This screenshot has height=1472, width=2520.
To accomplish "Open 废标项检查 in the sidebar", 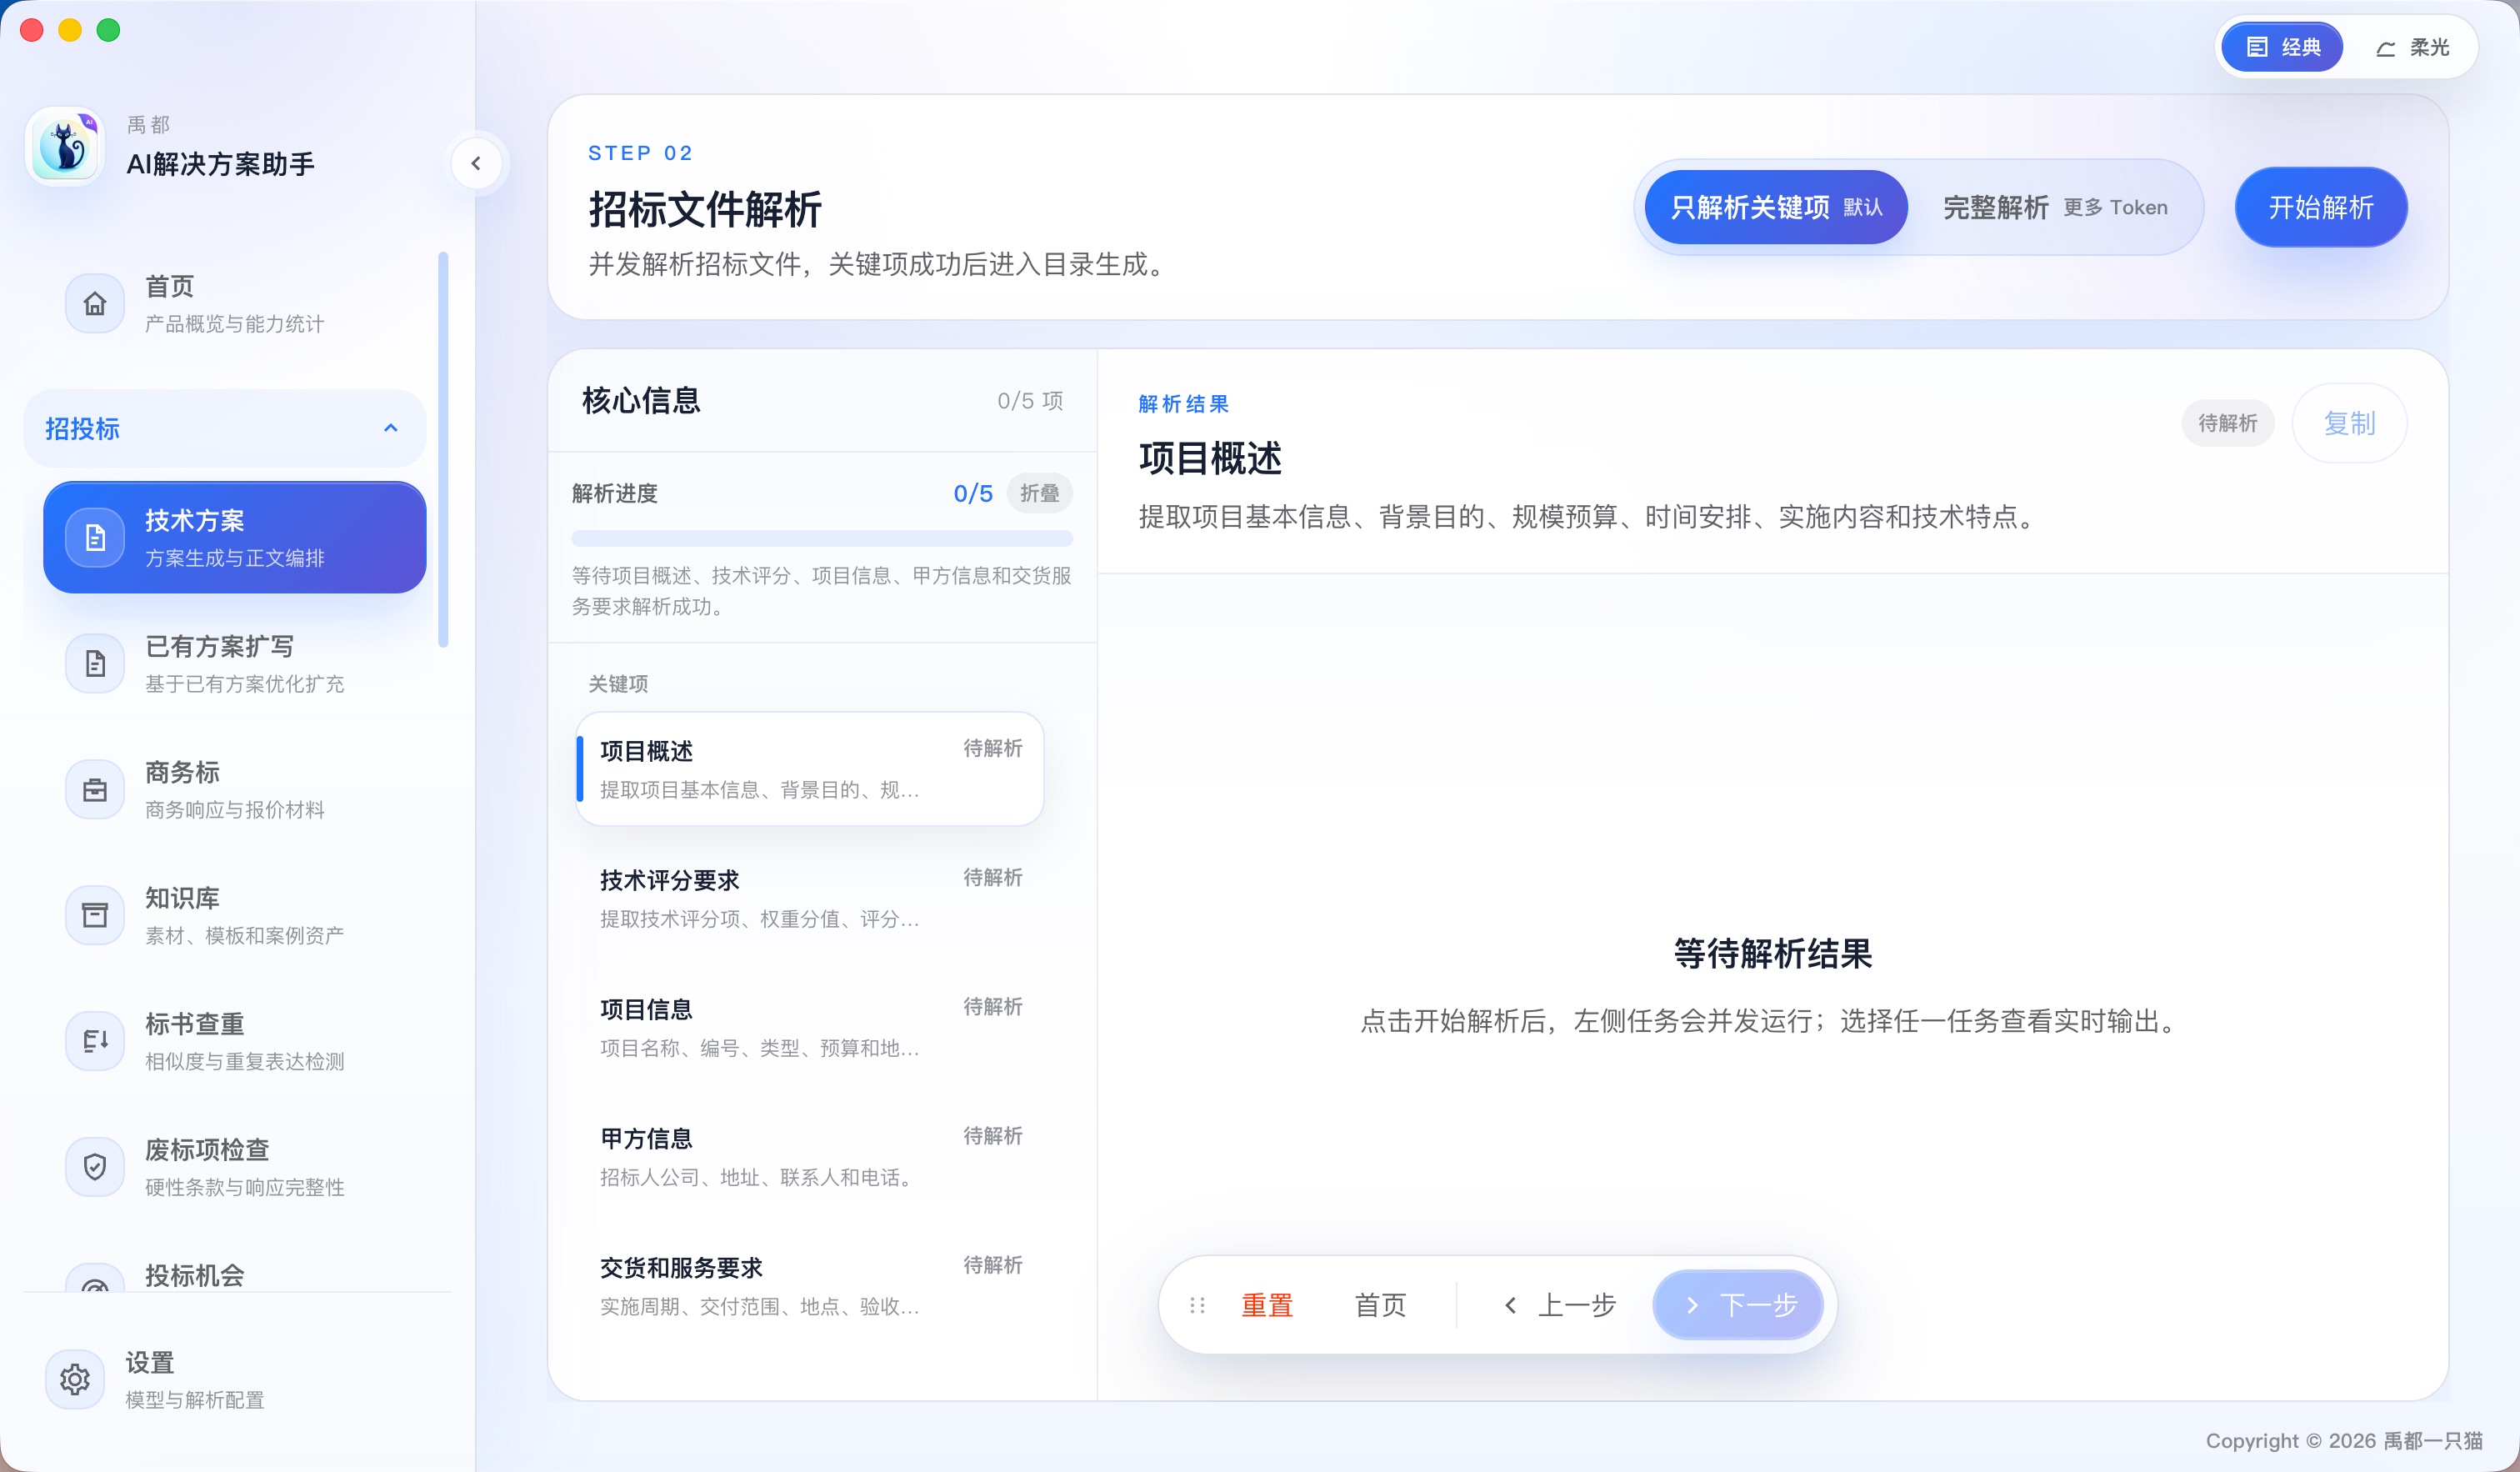I will [235, 1166].
